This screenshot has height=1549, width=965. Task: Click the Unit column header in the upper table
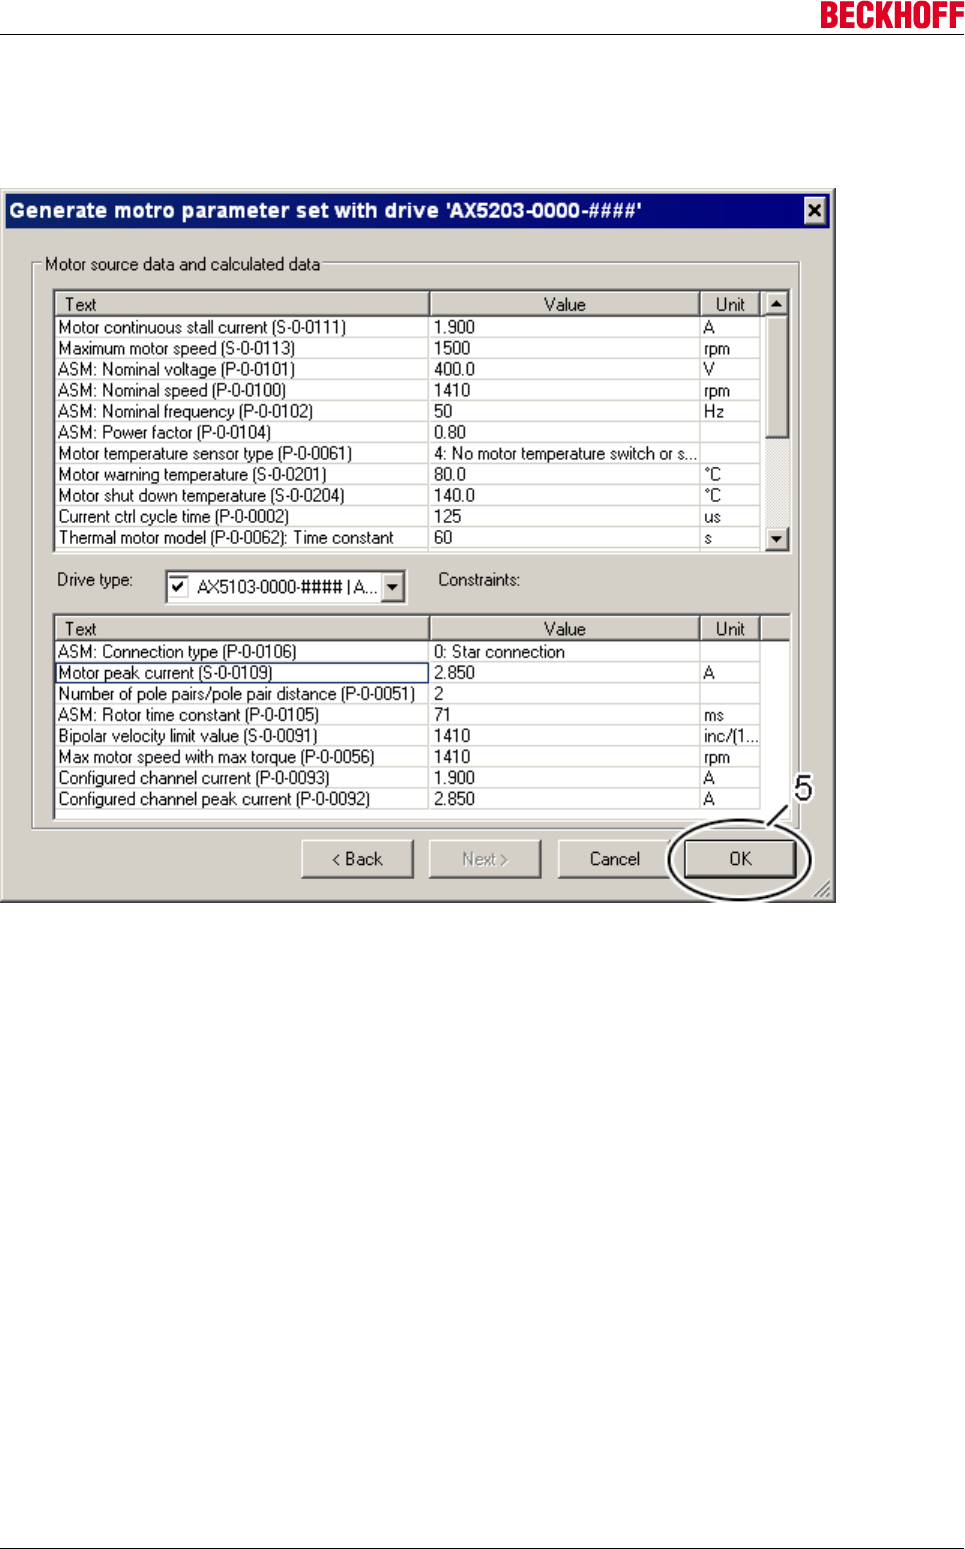point(730,304)
